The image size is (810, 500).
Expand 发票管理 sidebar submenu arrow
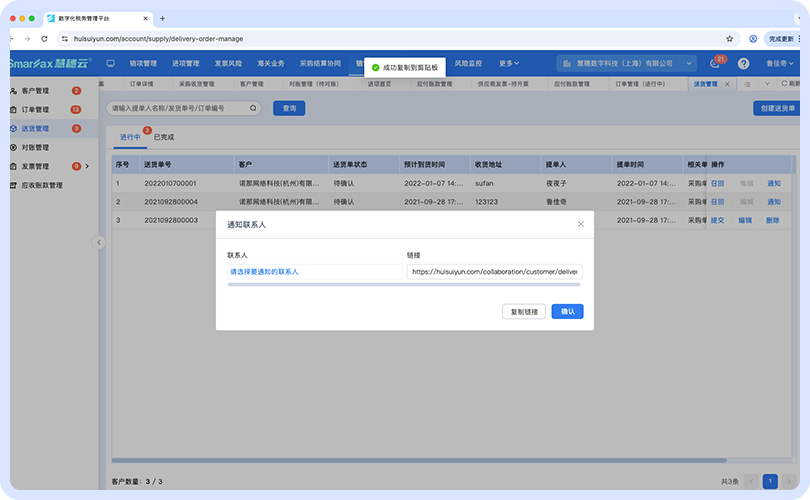coord(87,166)
